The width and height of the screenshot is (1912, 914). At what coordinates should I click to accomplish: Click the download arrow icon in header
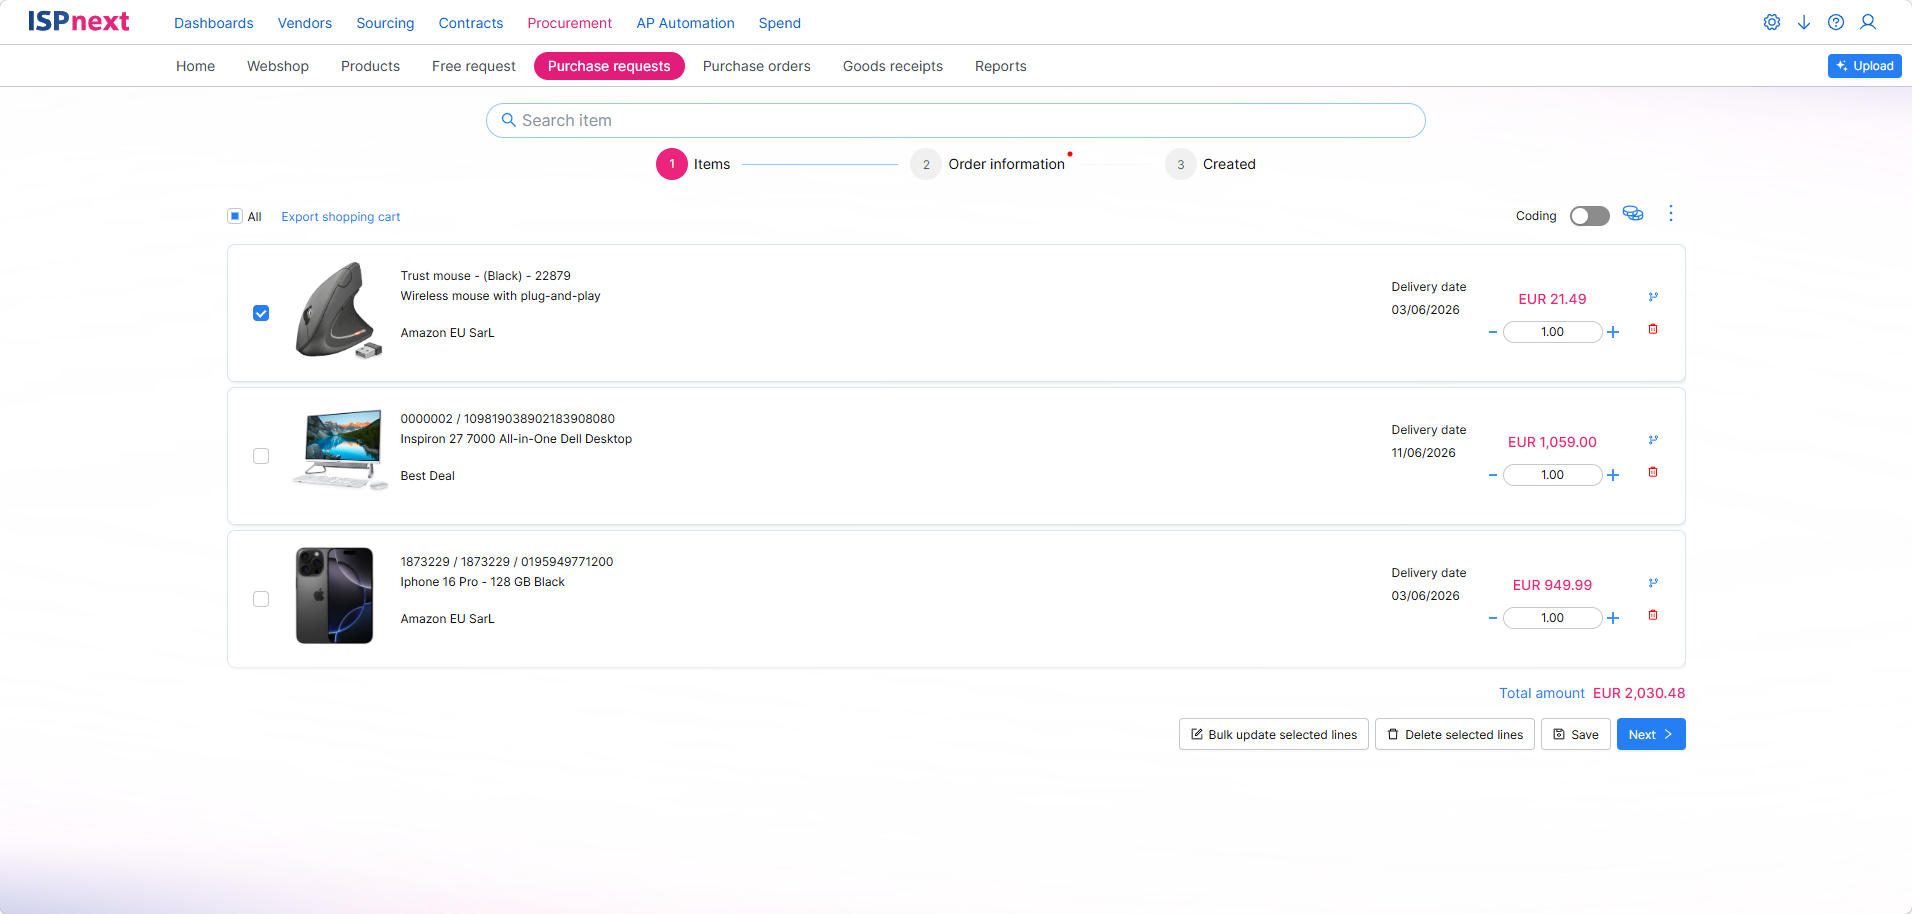coord(1804,22)
